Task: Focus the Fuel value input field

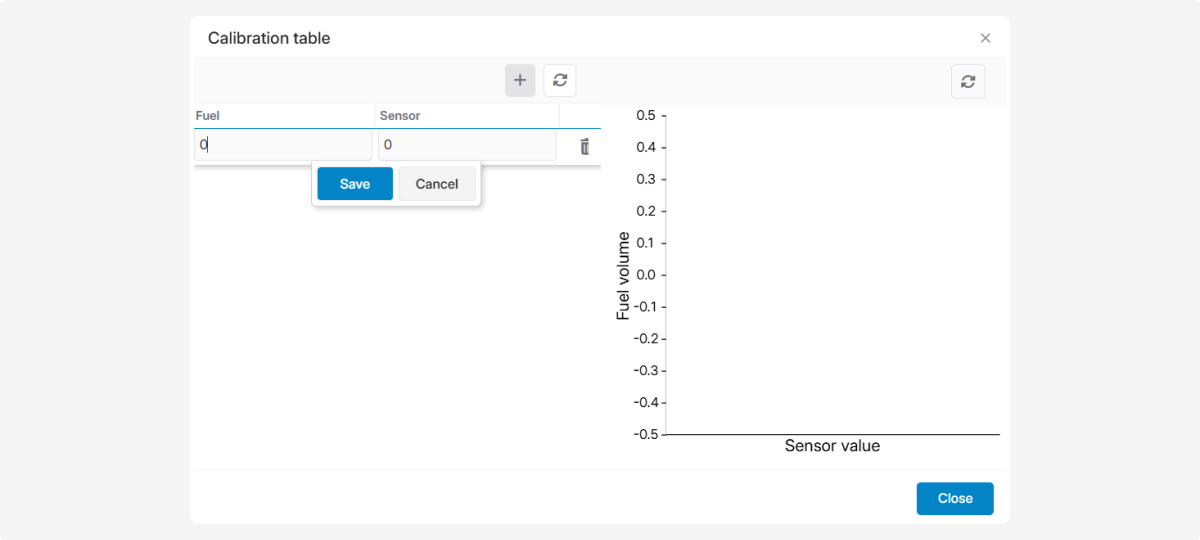Action: [284, 145]
